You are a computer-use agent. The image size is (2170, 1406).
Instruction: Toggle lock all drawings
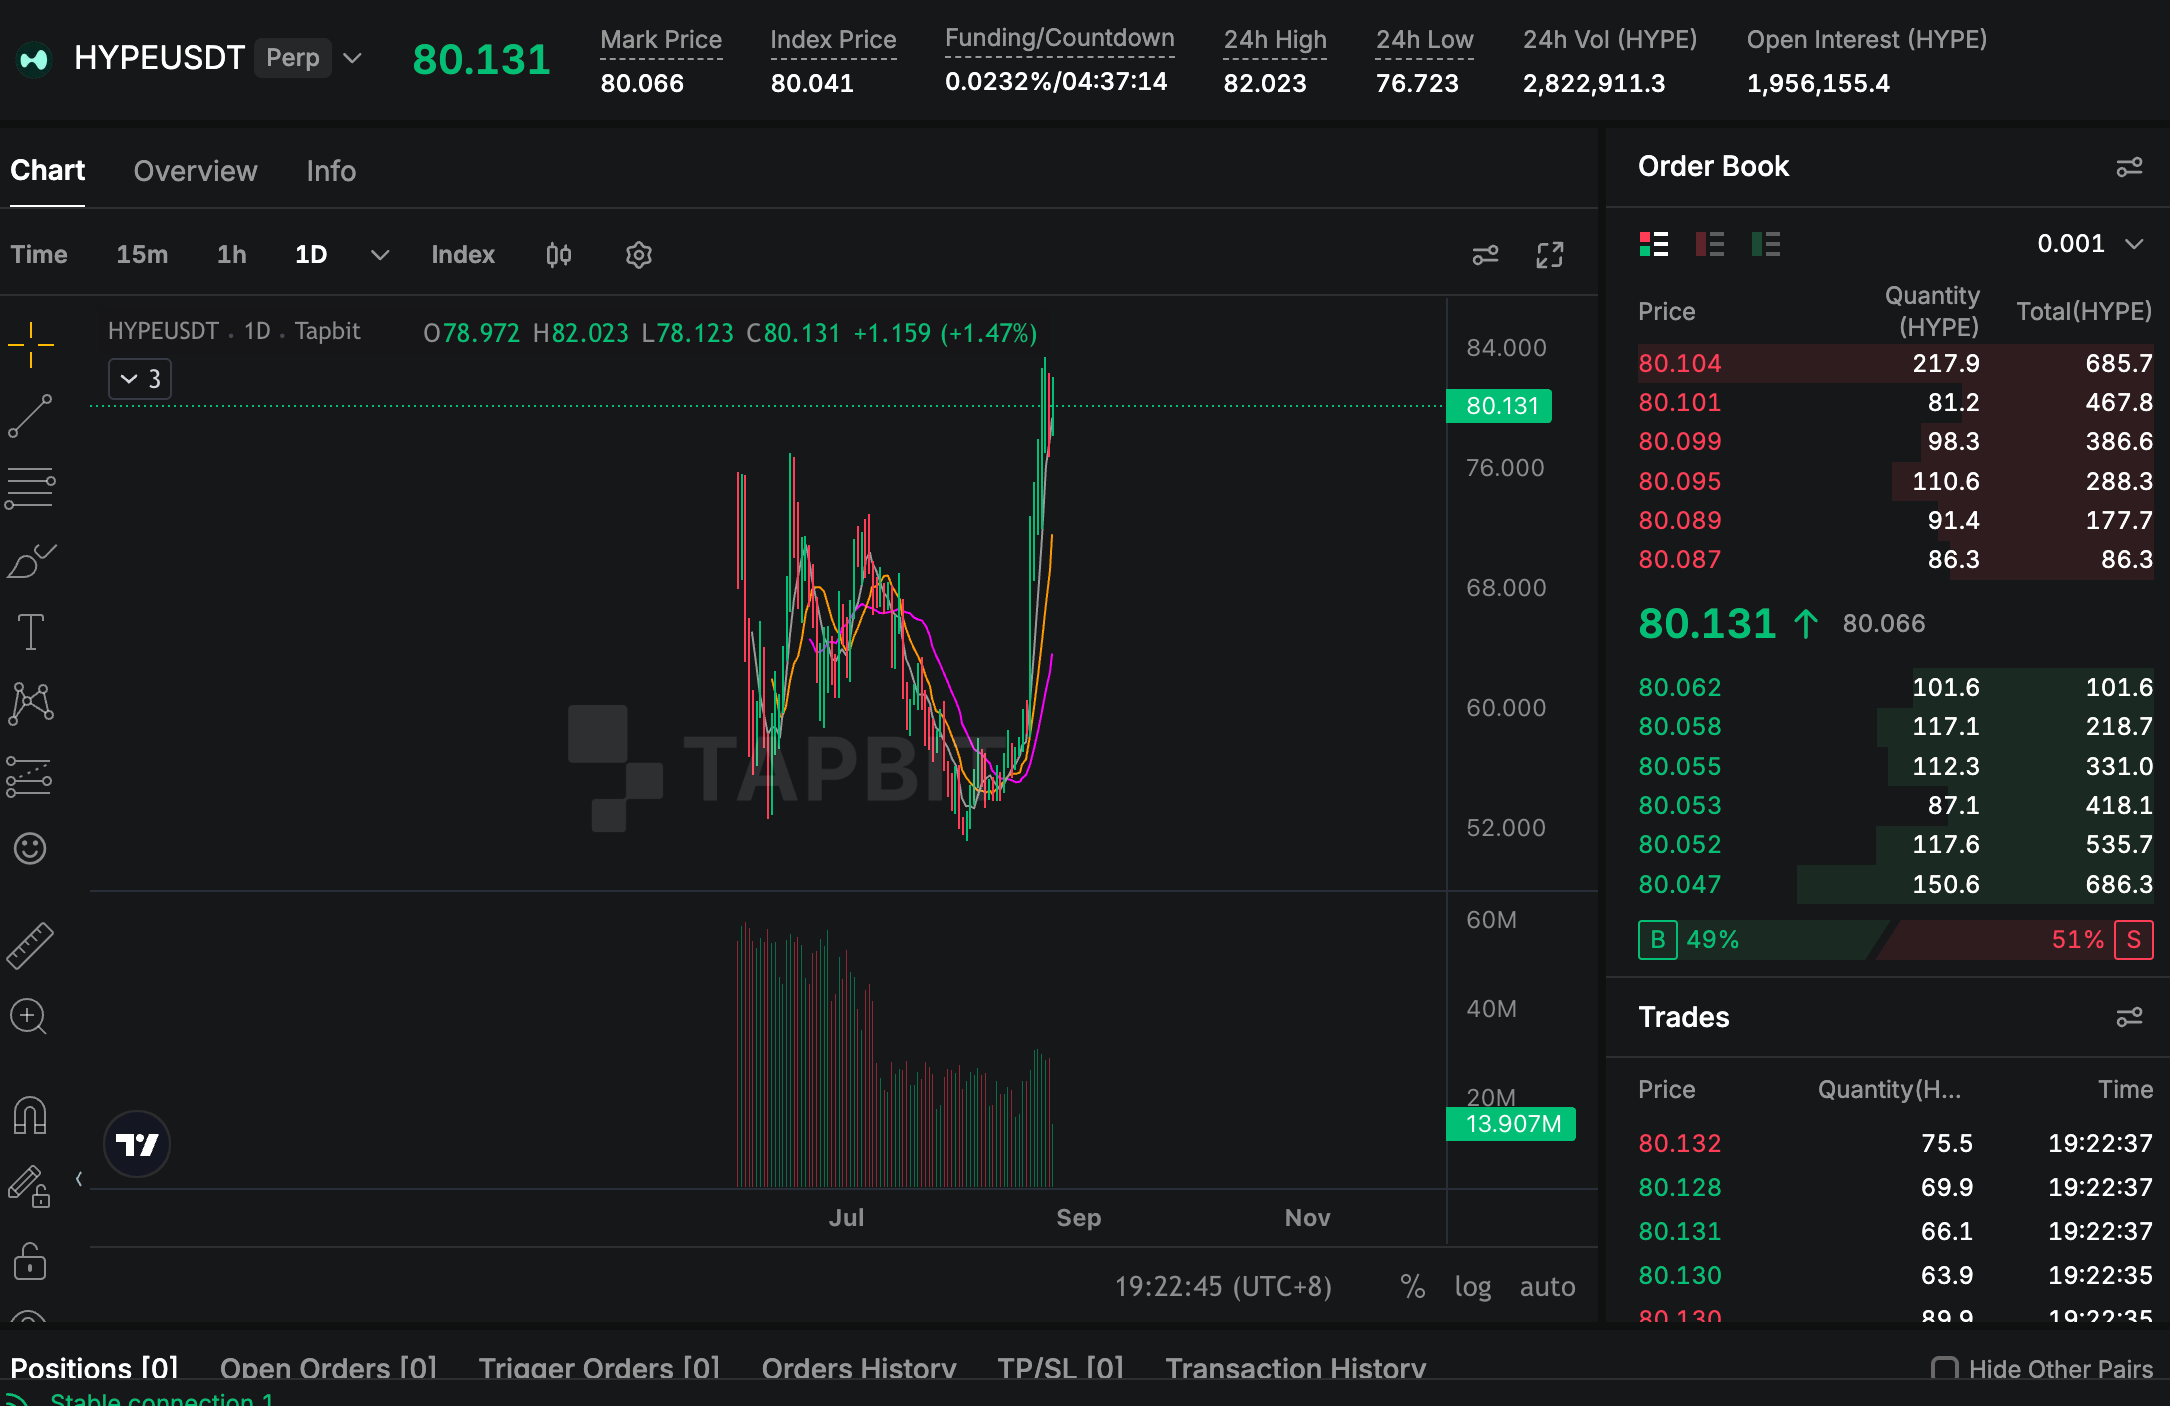[30, 1260]
